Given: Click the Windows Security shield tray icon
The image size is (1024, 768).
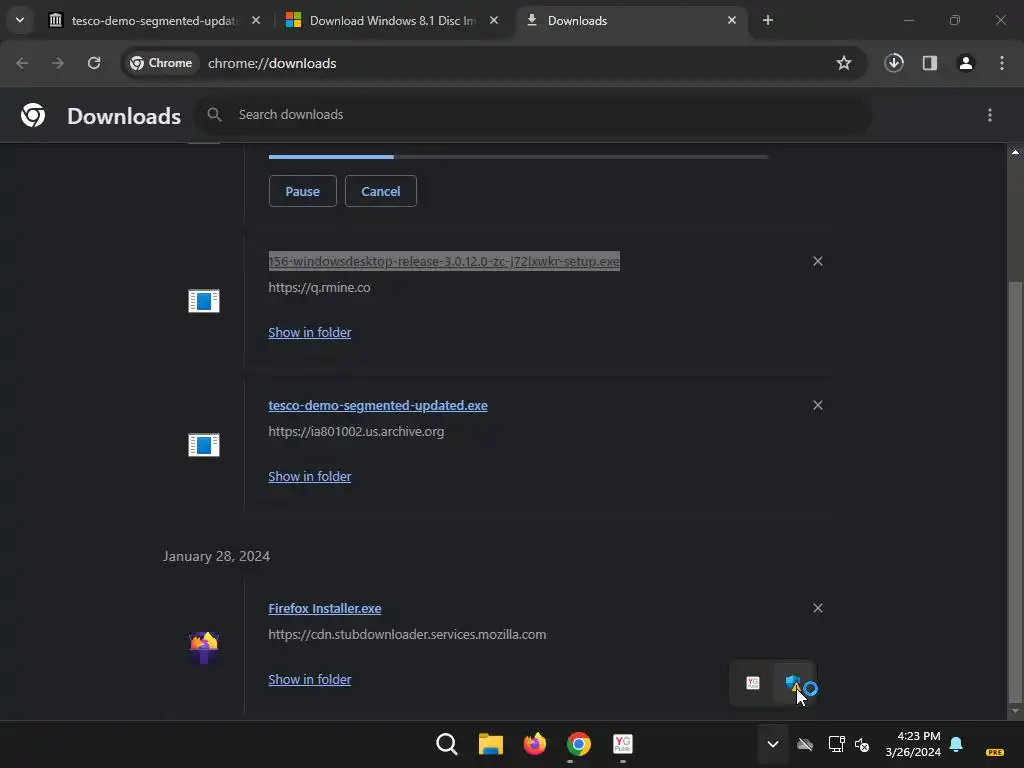Looking at the screenshot, I should pyautogui.click(x=793, y=683).
